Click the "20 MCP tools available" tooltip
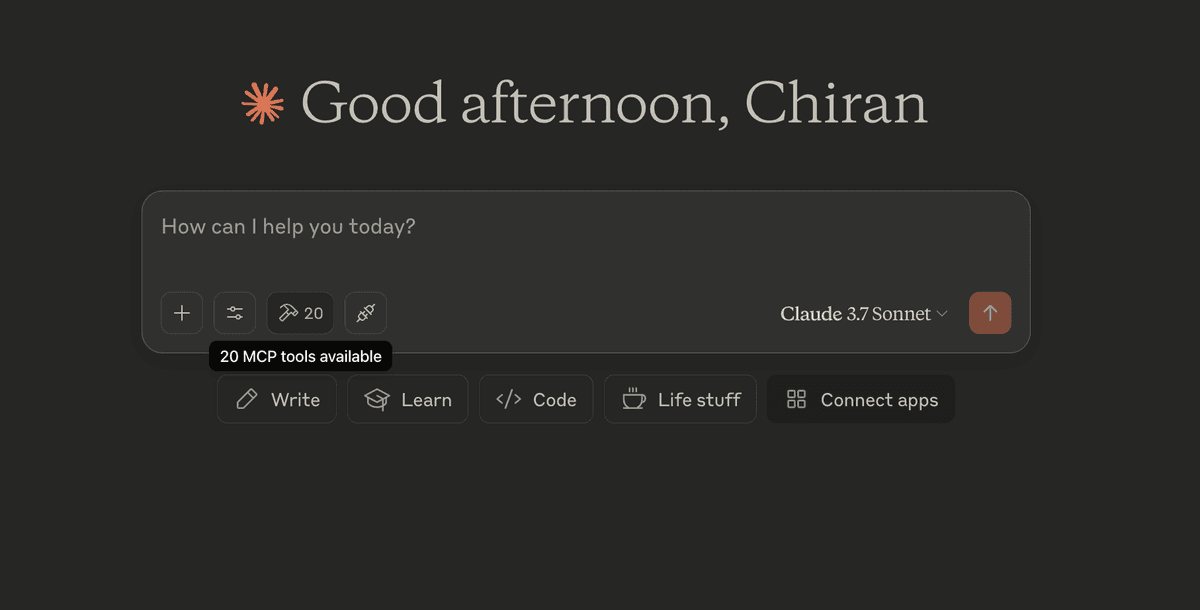The height and width of the screenshot is (610, 1200). (301, 356)
